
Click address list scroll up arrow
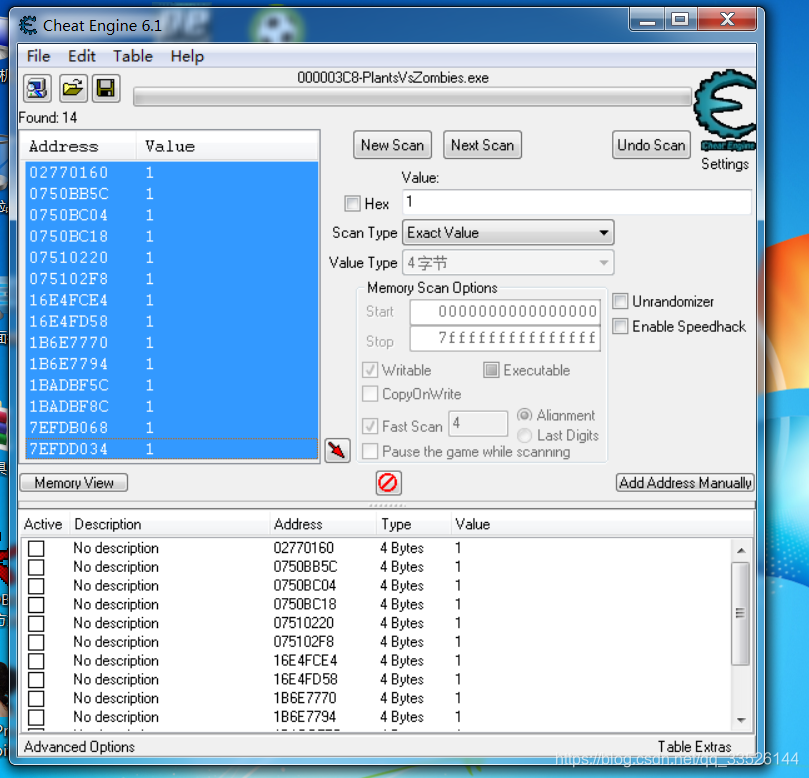click(741, 550)
